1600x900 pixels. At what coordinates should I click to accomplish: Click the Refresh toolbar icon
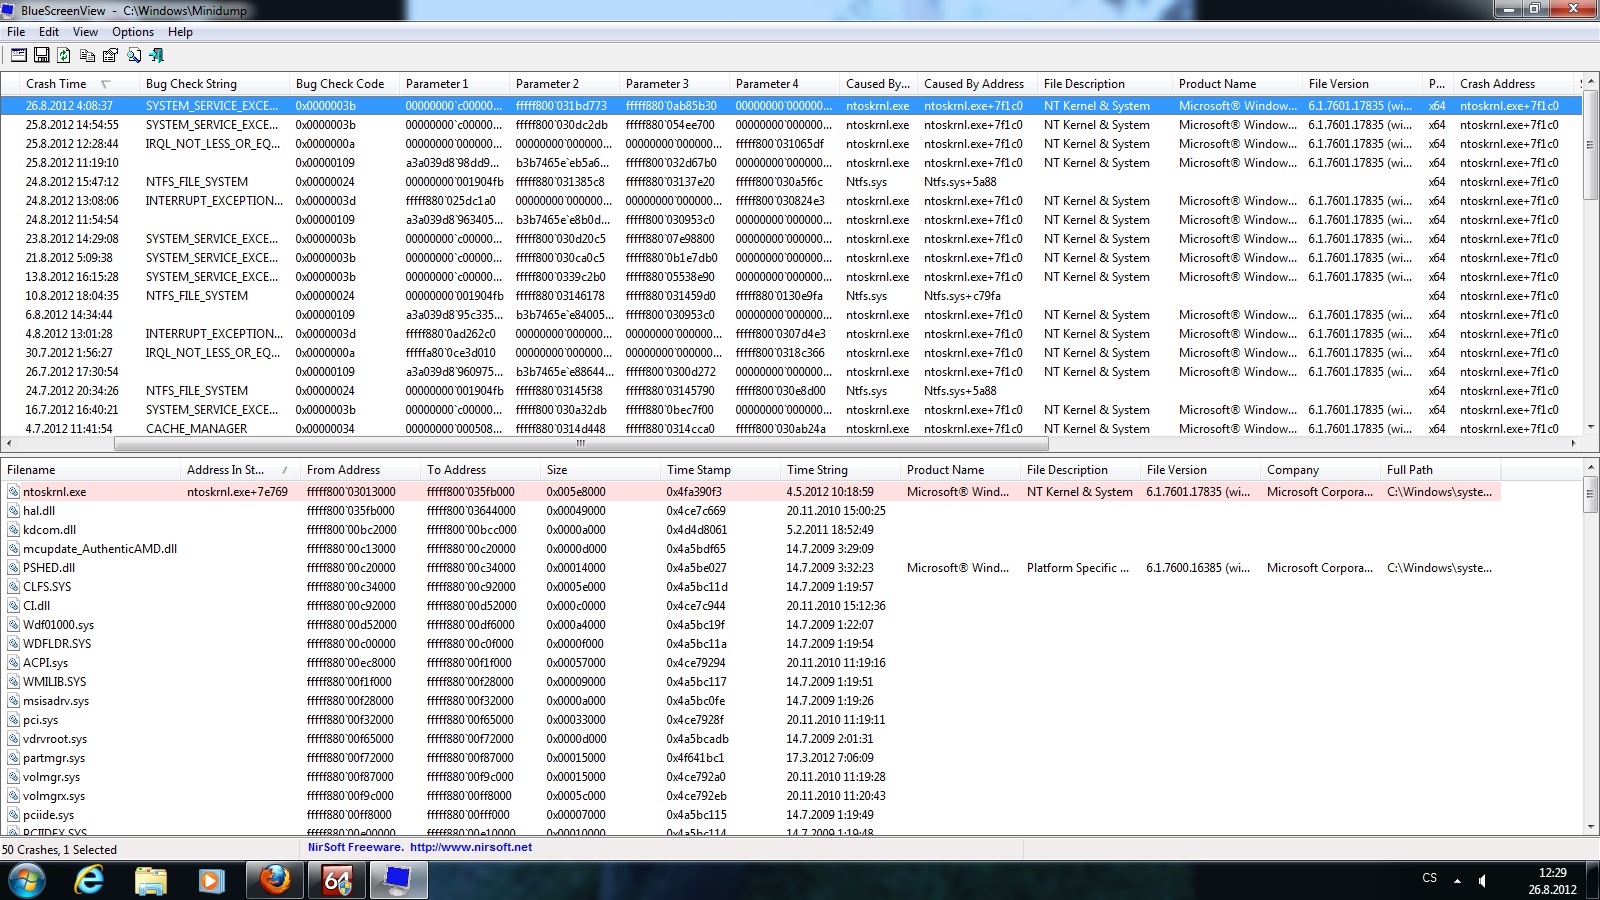(64, 55)
